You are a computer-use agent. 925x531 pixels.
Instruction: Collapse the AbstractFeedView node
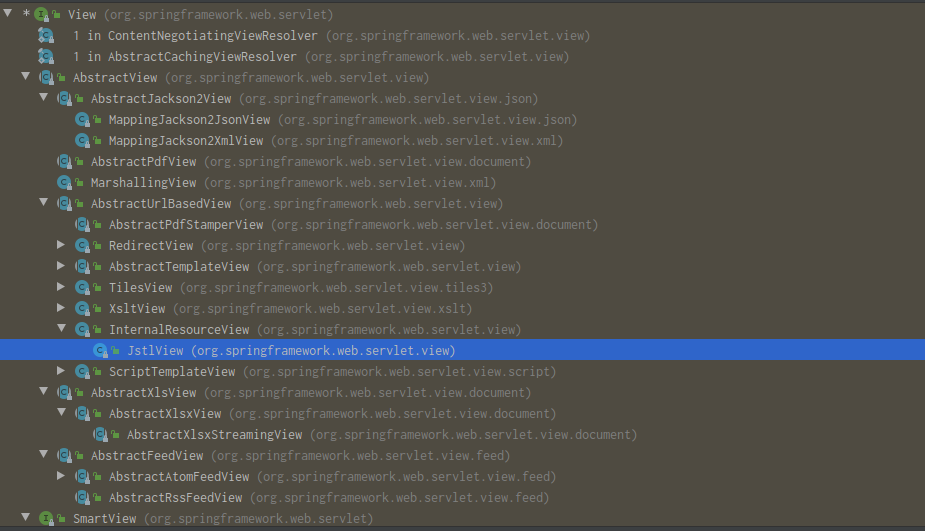point(43,455)
